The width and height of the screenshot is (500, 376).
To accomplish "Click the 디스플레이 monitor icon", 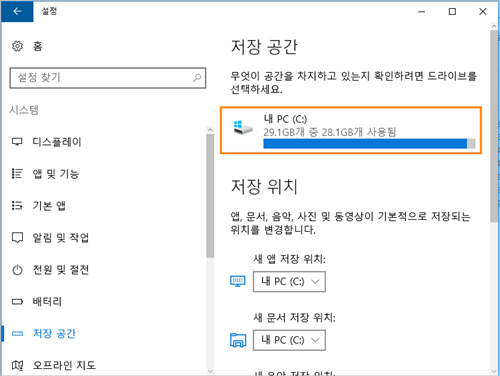I will pyautogui.click(x=17, y=142).
